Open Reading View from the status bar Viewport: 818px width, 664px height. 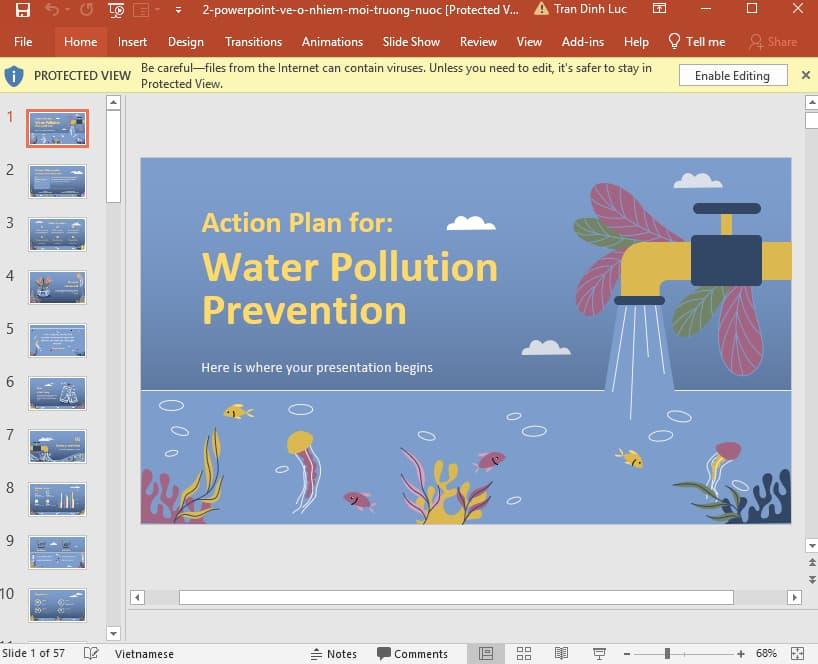coord(561,653)
